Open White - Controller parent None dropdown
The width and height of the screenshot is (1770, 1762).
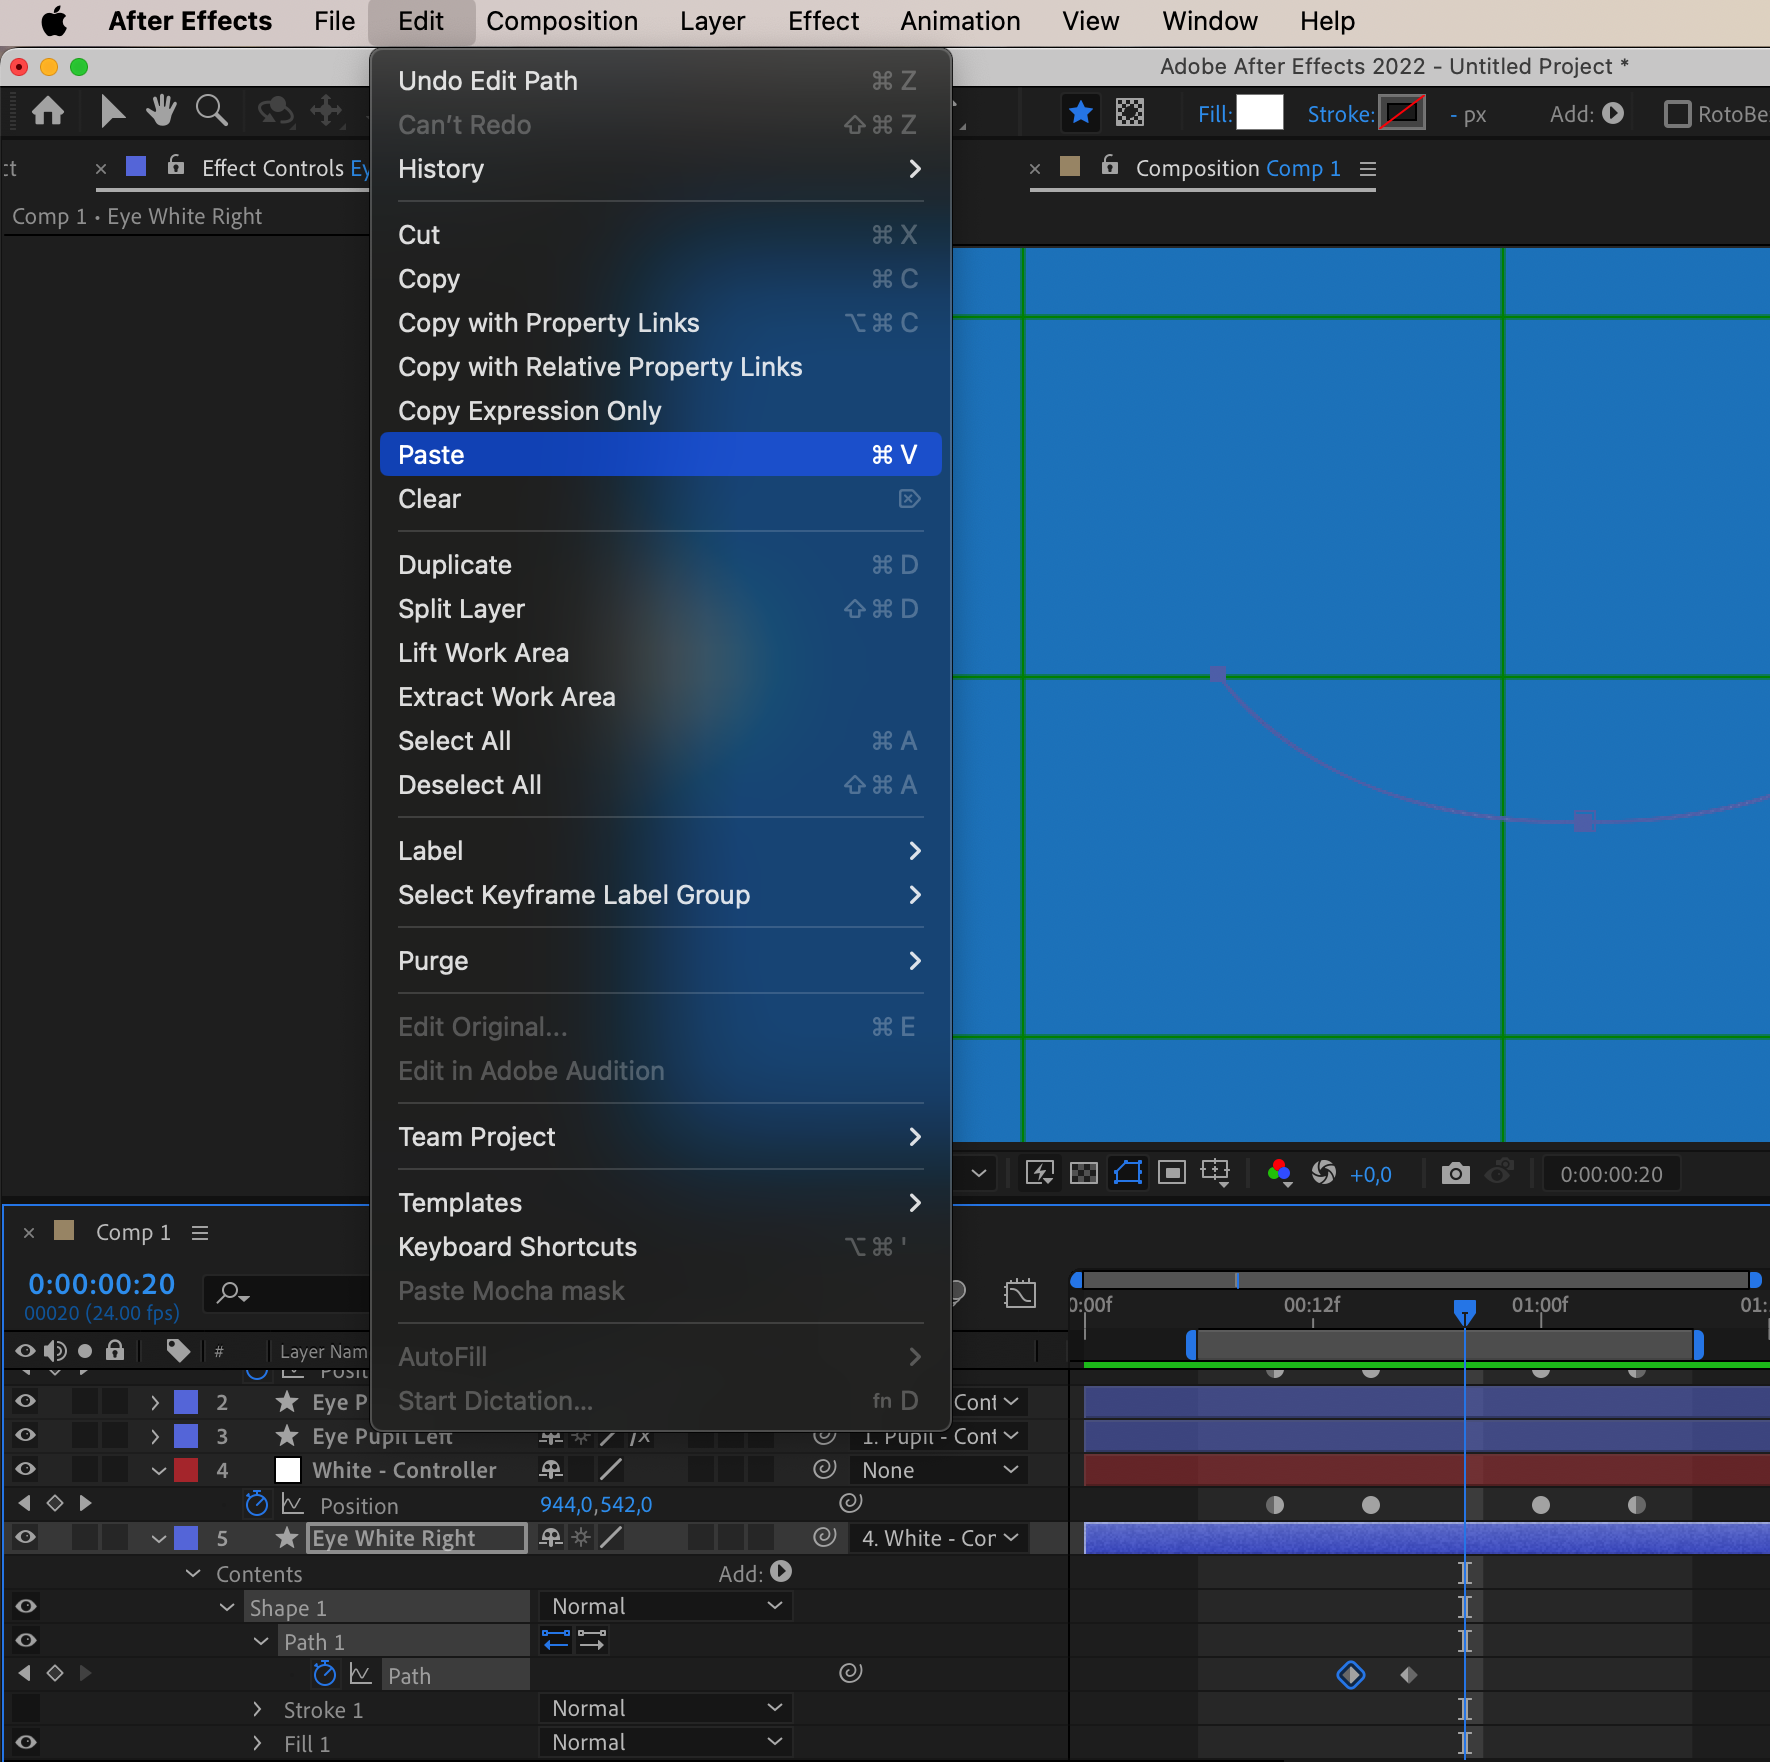tap(940, 1470)
